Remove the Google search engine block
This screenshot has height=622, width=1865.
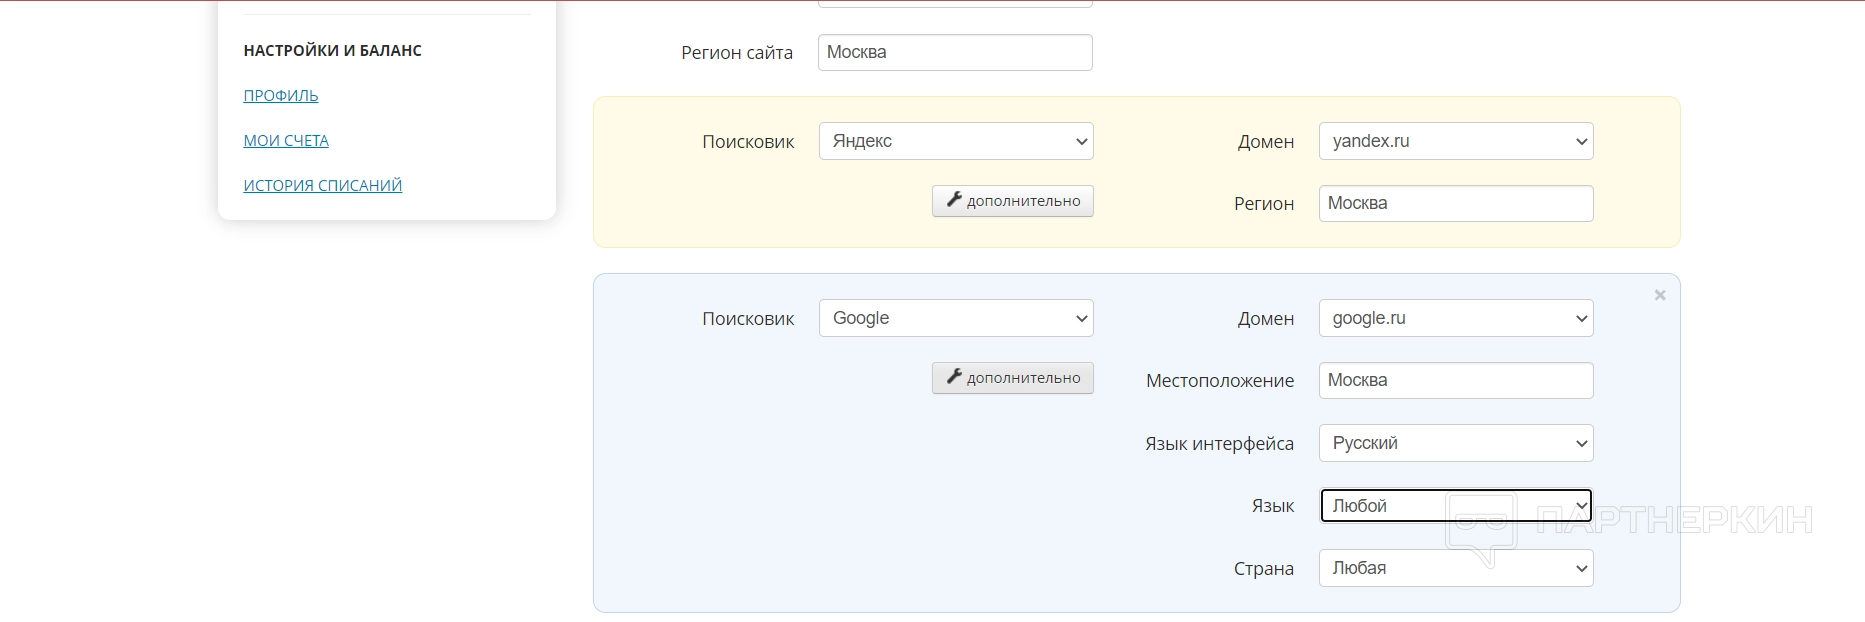(1660, 295)
